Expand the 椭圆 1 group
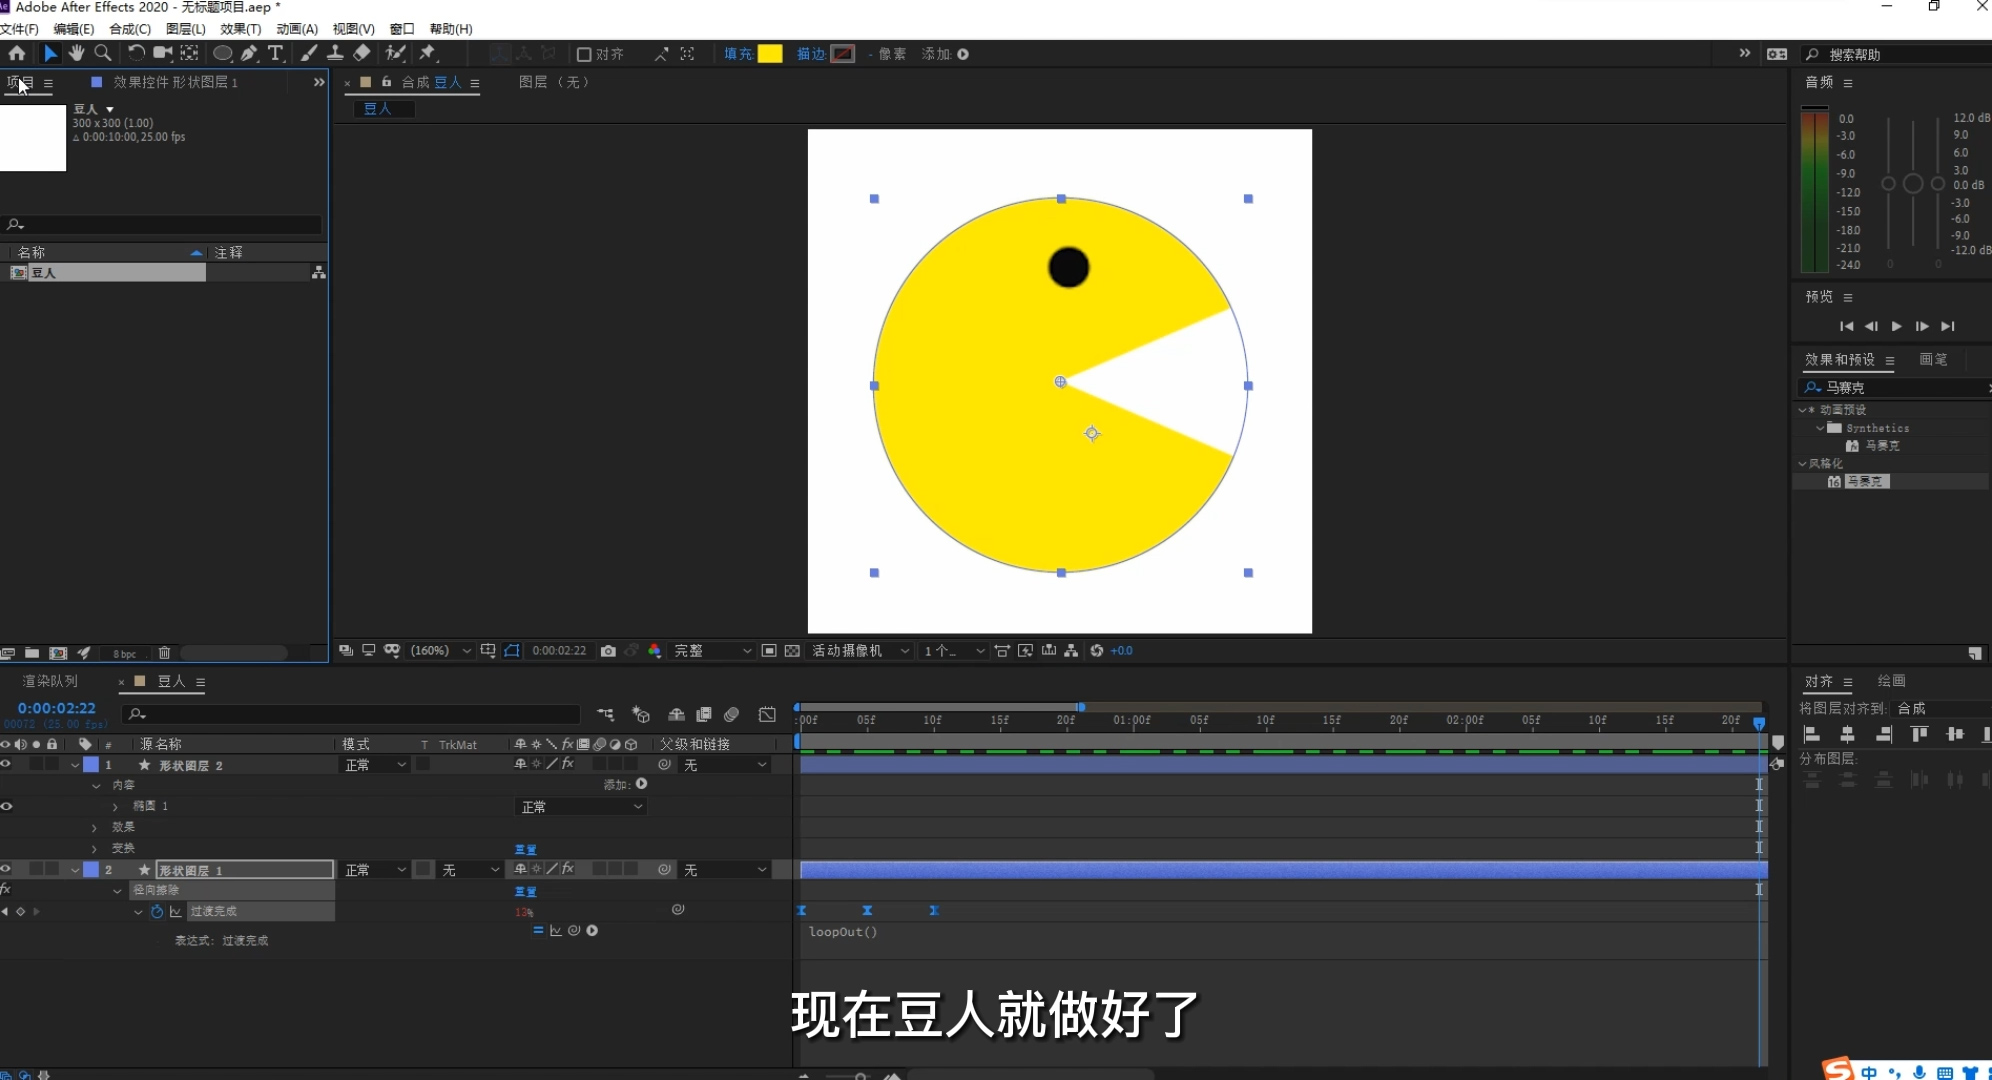Image resolution: width=1992 pixels, height=1080 pixels. 115,806
